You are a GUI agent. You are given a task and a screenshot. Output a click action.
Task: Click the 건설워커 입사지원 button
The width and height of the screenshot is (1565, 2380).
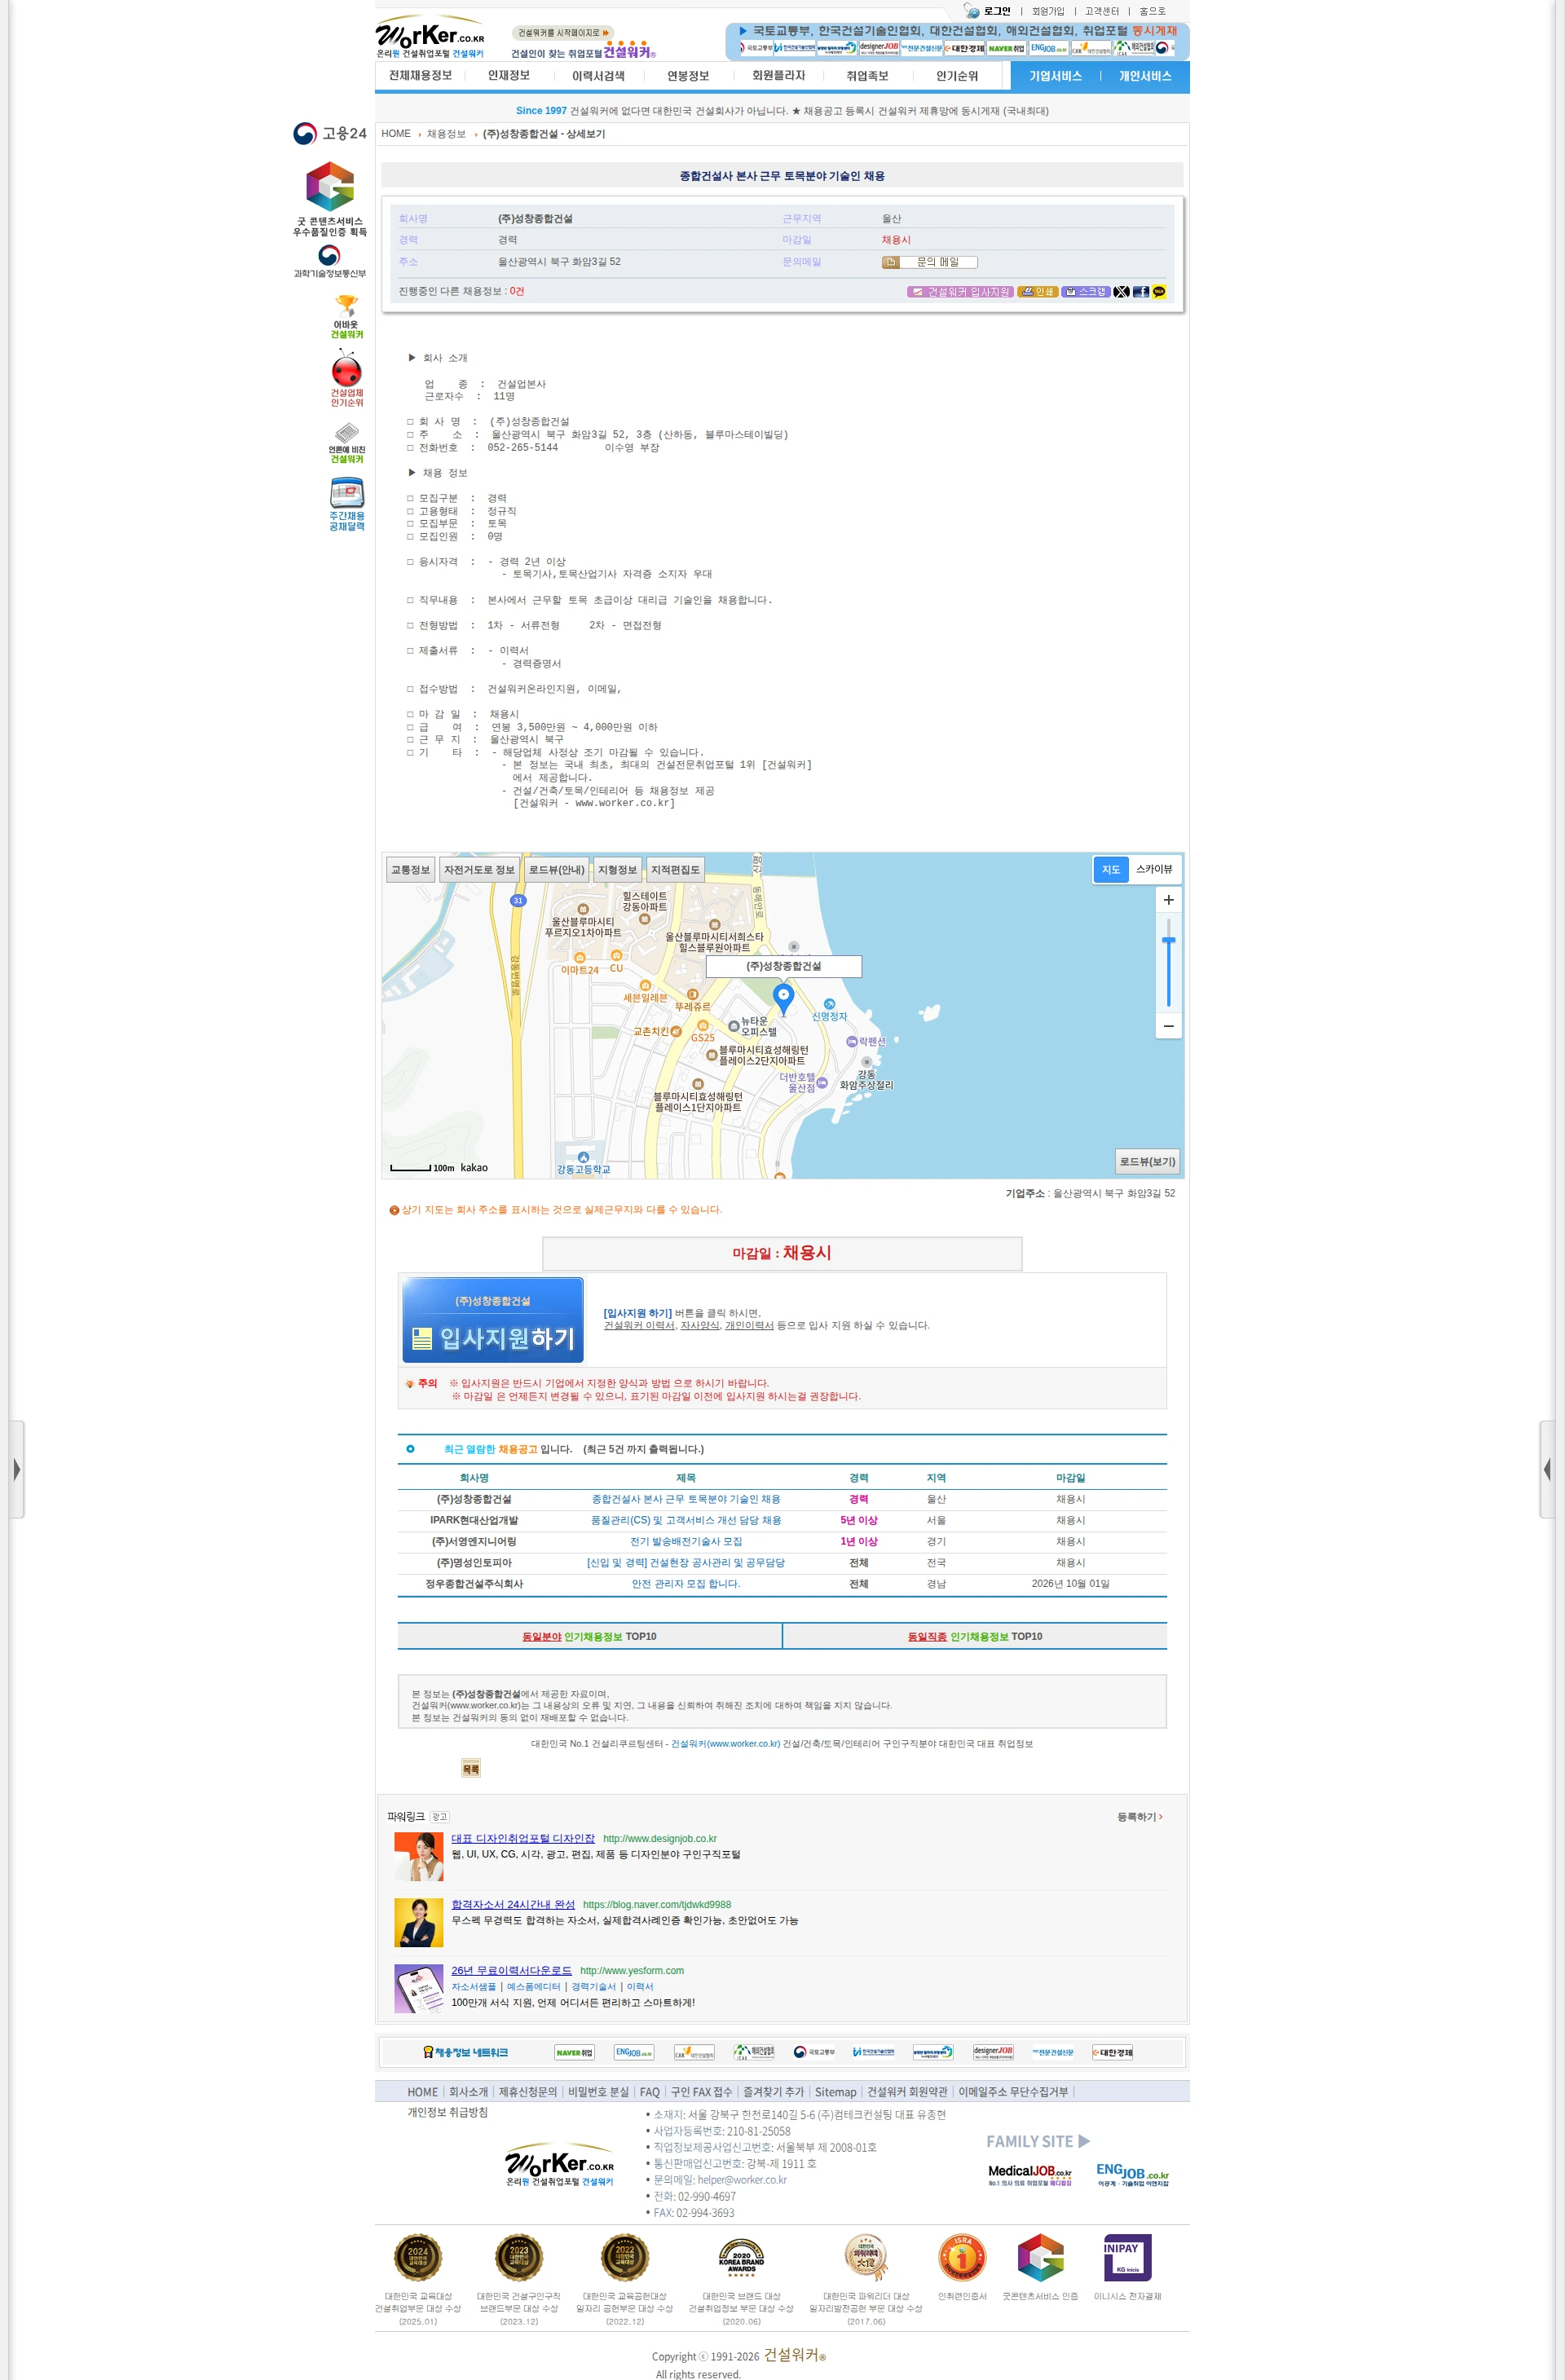click(960, 292)
